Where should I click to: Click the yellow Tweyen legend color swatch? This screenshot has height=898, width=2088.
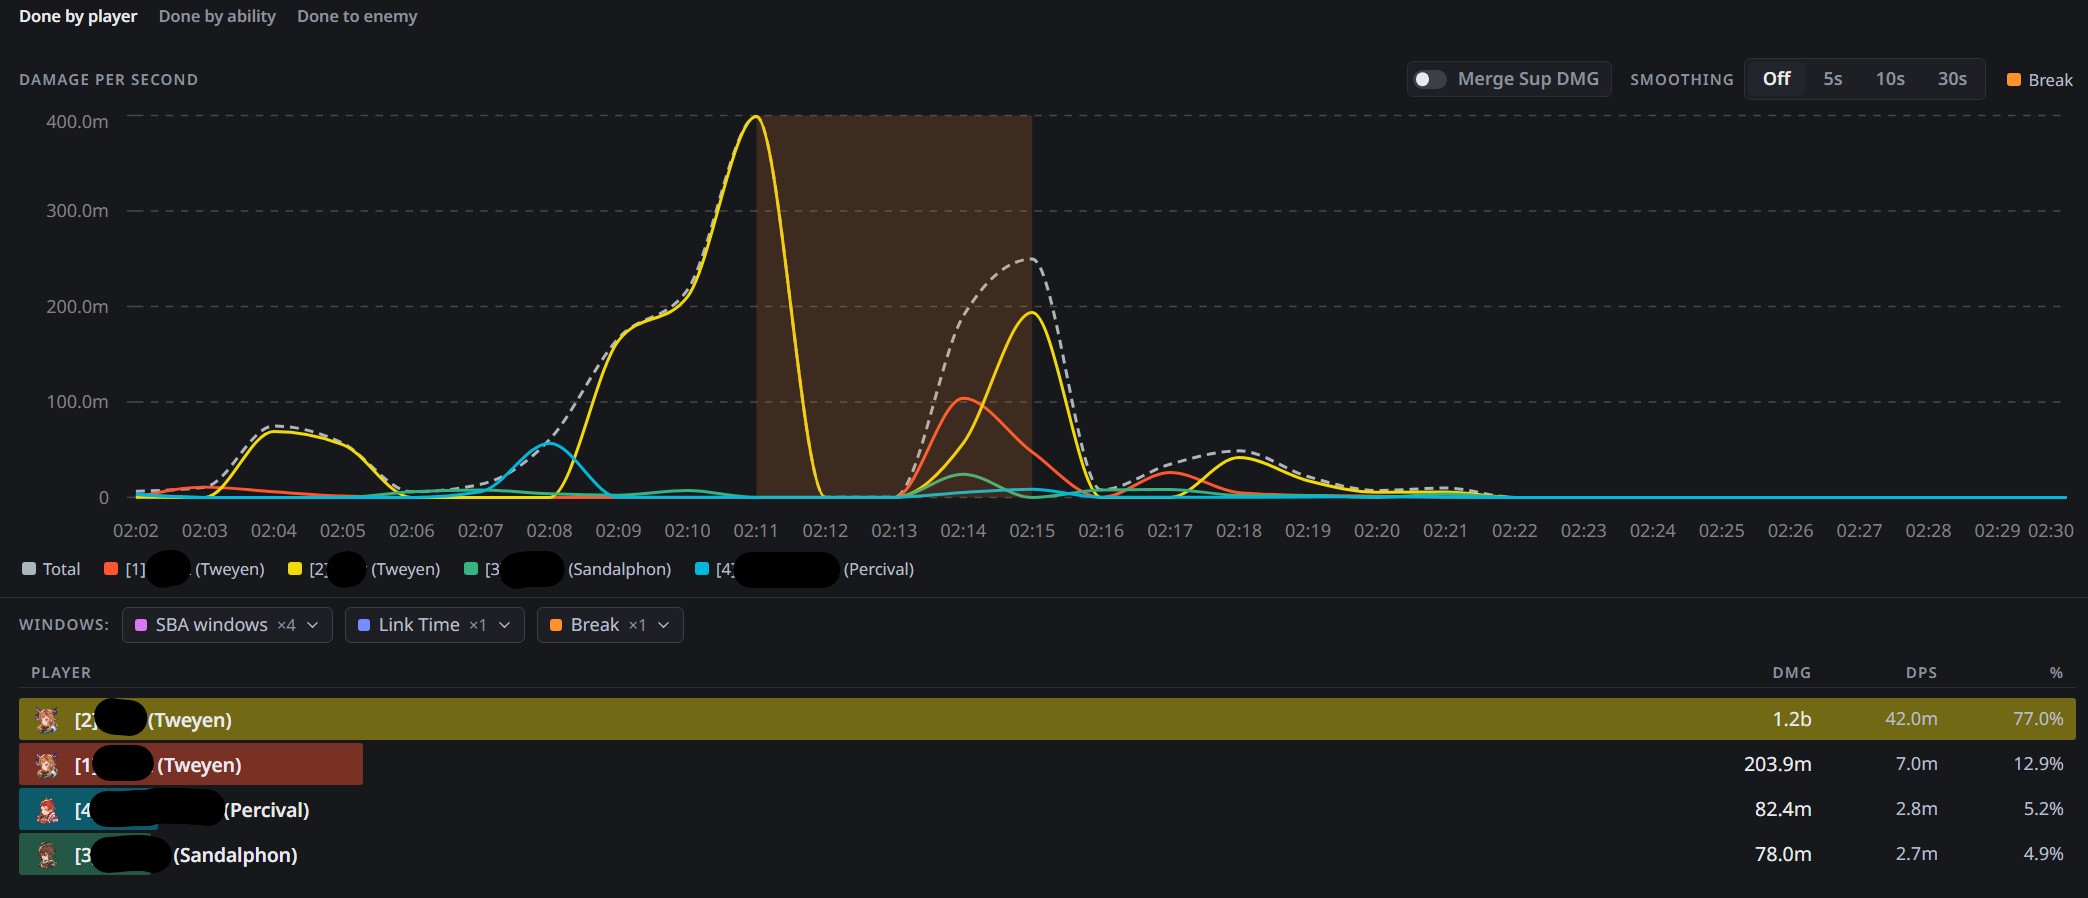295,569
